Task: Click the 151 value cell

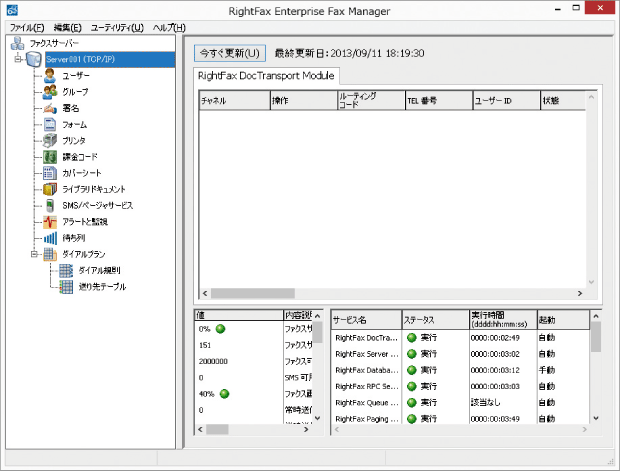Action: (205, 345)
